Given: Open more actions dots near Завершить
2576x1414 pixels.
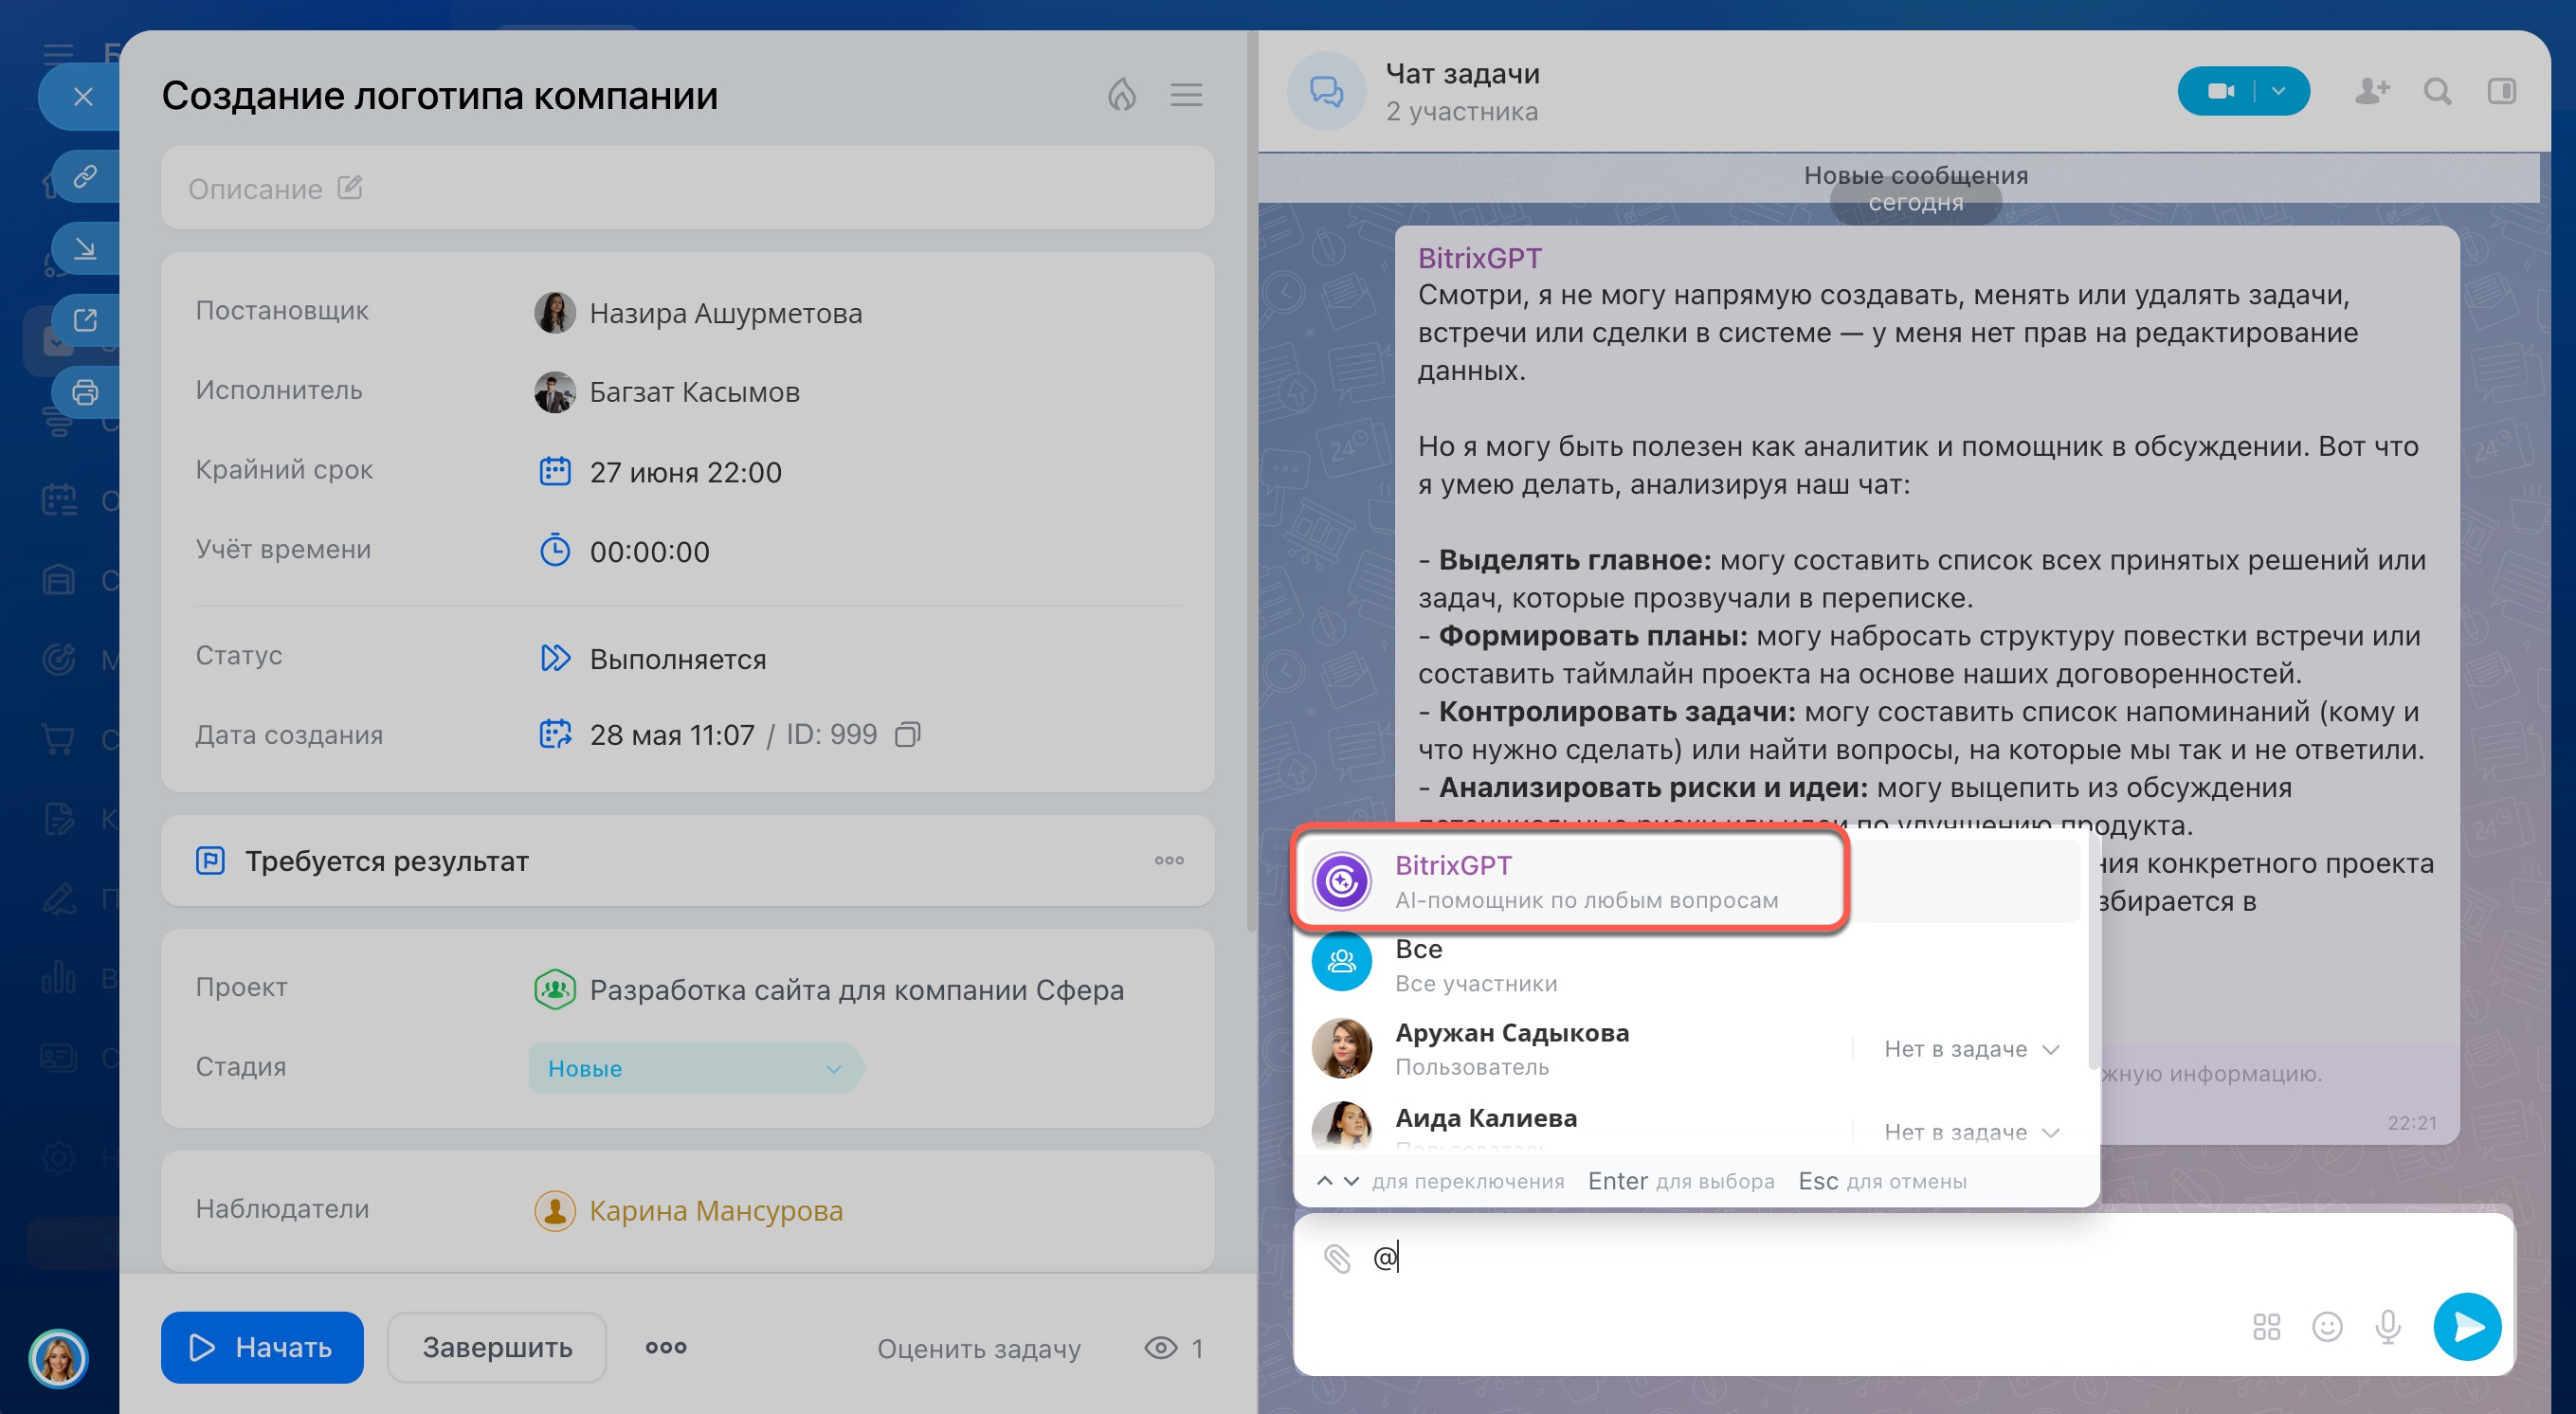Looking at the screenshot, I should 665,1348.
